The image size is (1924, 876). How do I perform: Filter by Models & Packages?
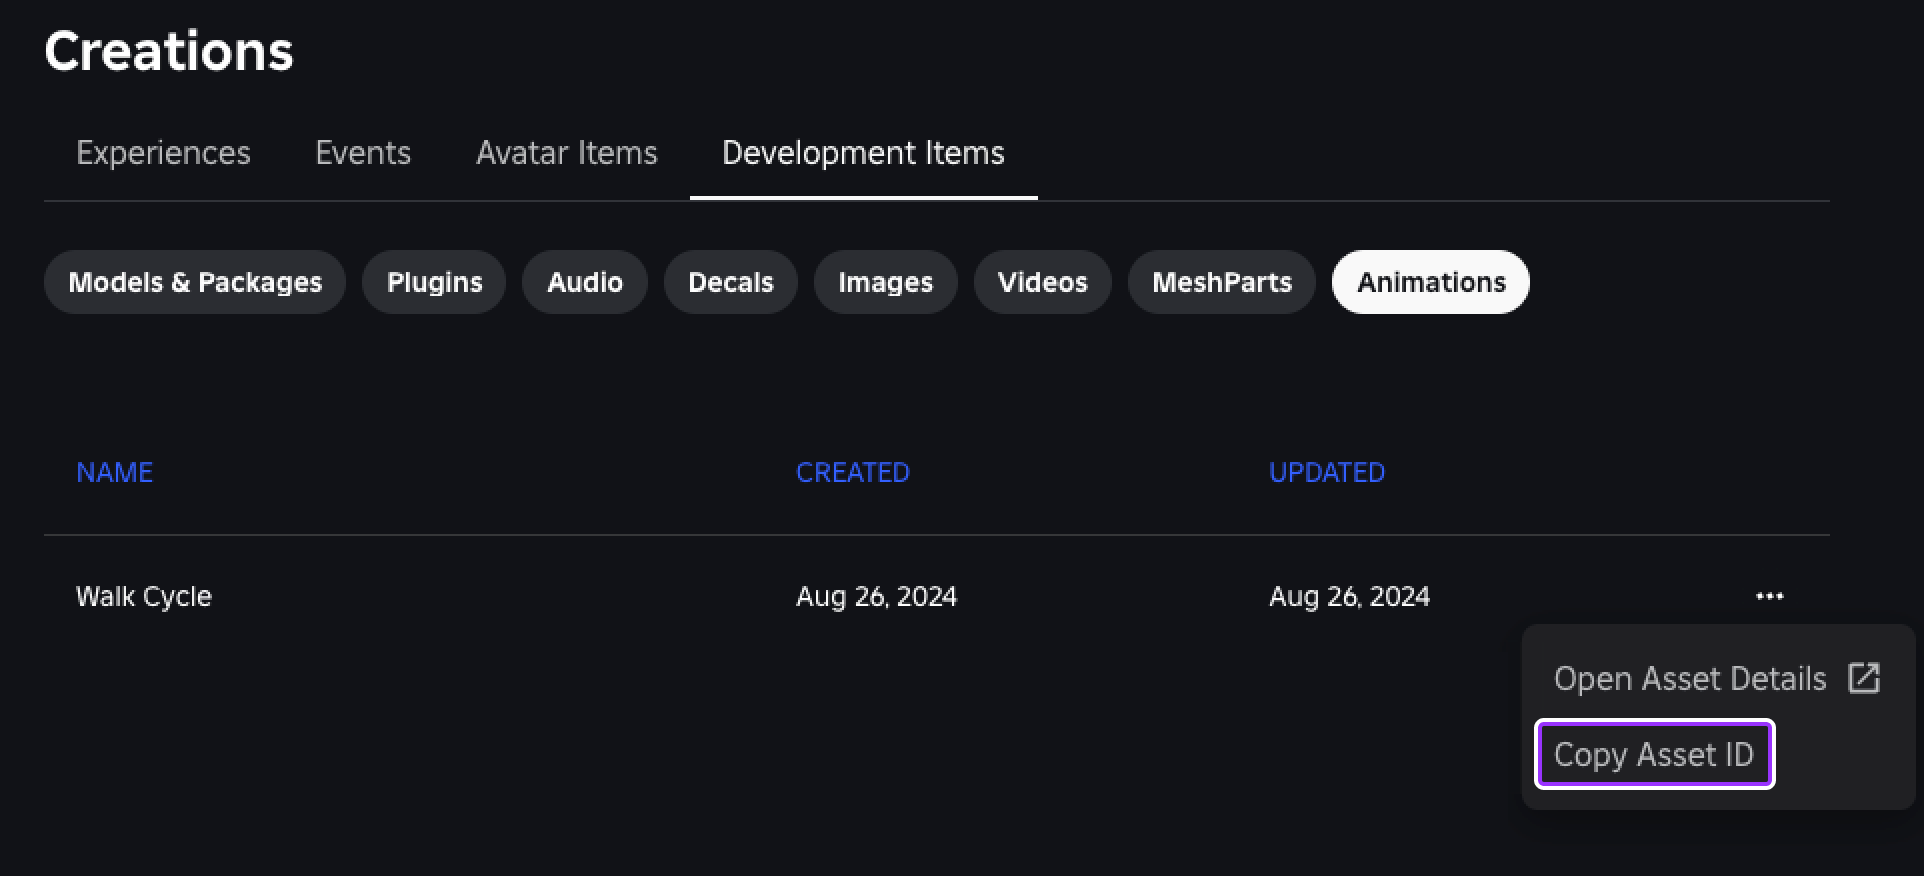[195, 282]
